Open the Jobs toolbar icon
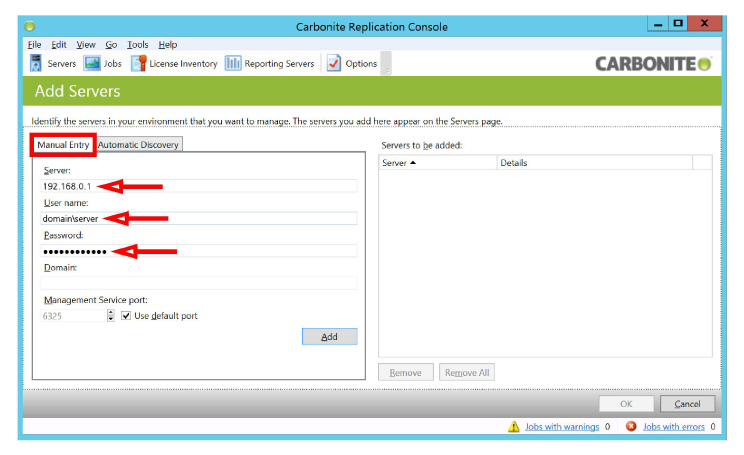This screenshot has width=744, height=455. (x=92, y=63)
